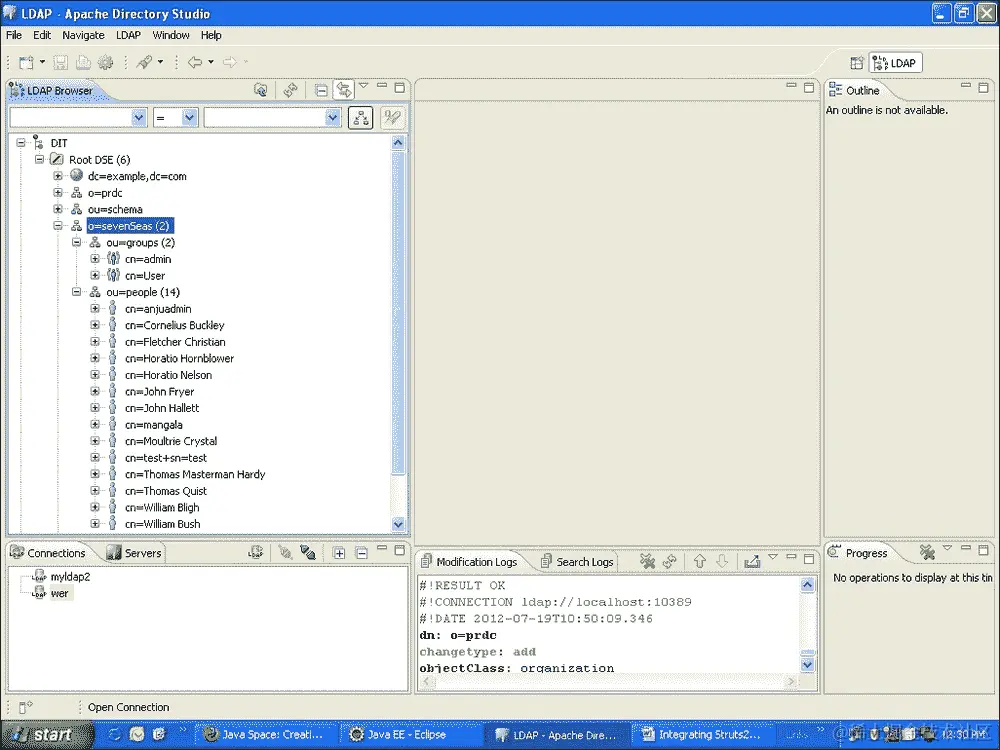Select cn=Cornelius Buckley entry

(175, 325)
